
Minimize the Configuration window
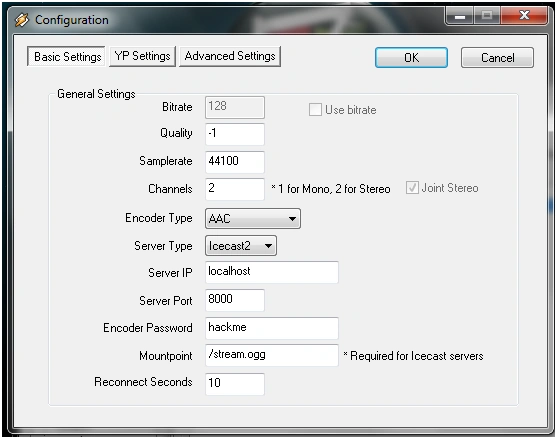(x=460, y=16)
